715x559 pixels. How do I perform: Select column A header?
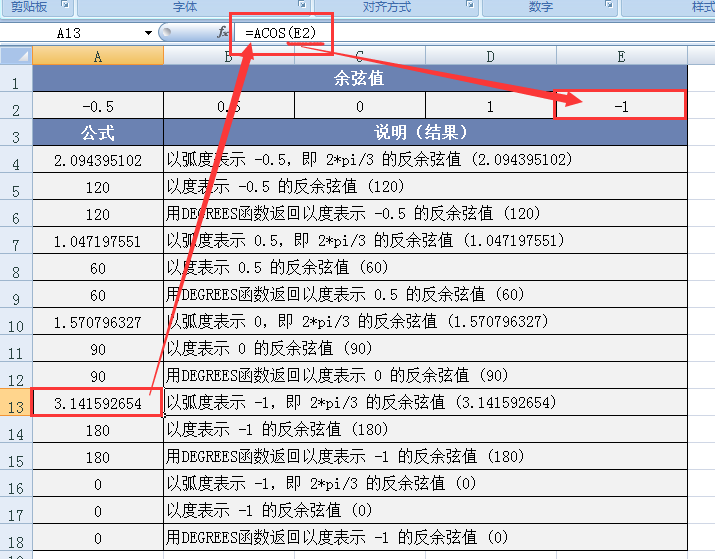(x=98, y=57)
